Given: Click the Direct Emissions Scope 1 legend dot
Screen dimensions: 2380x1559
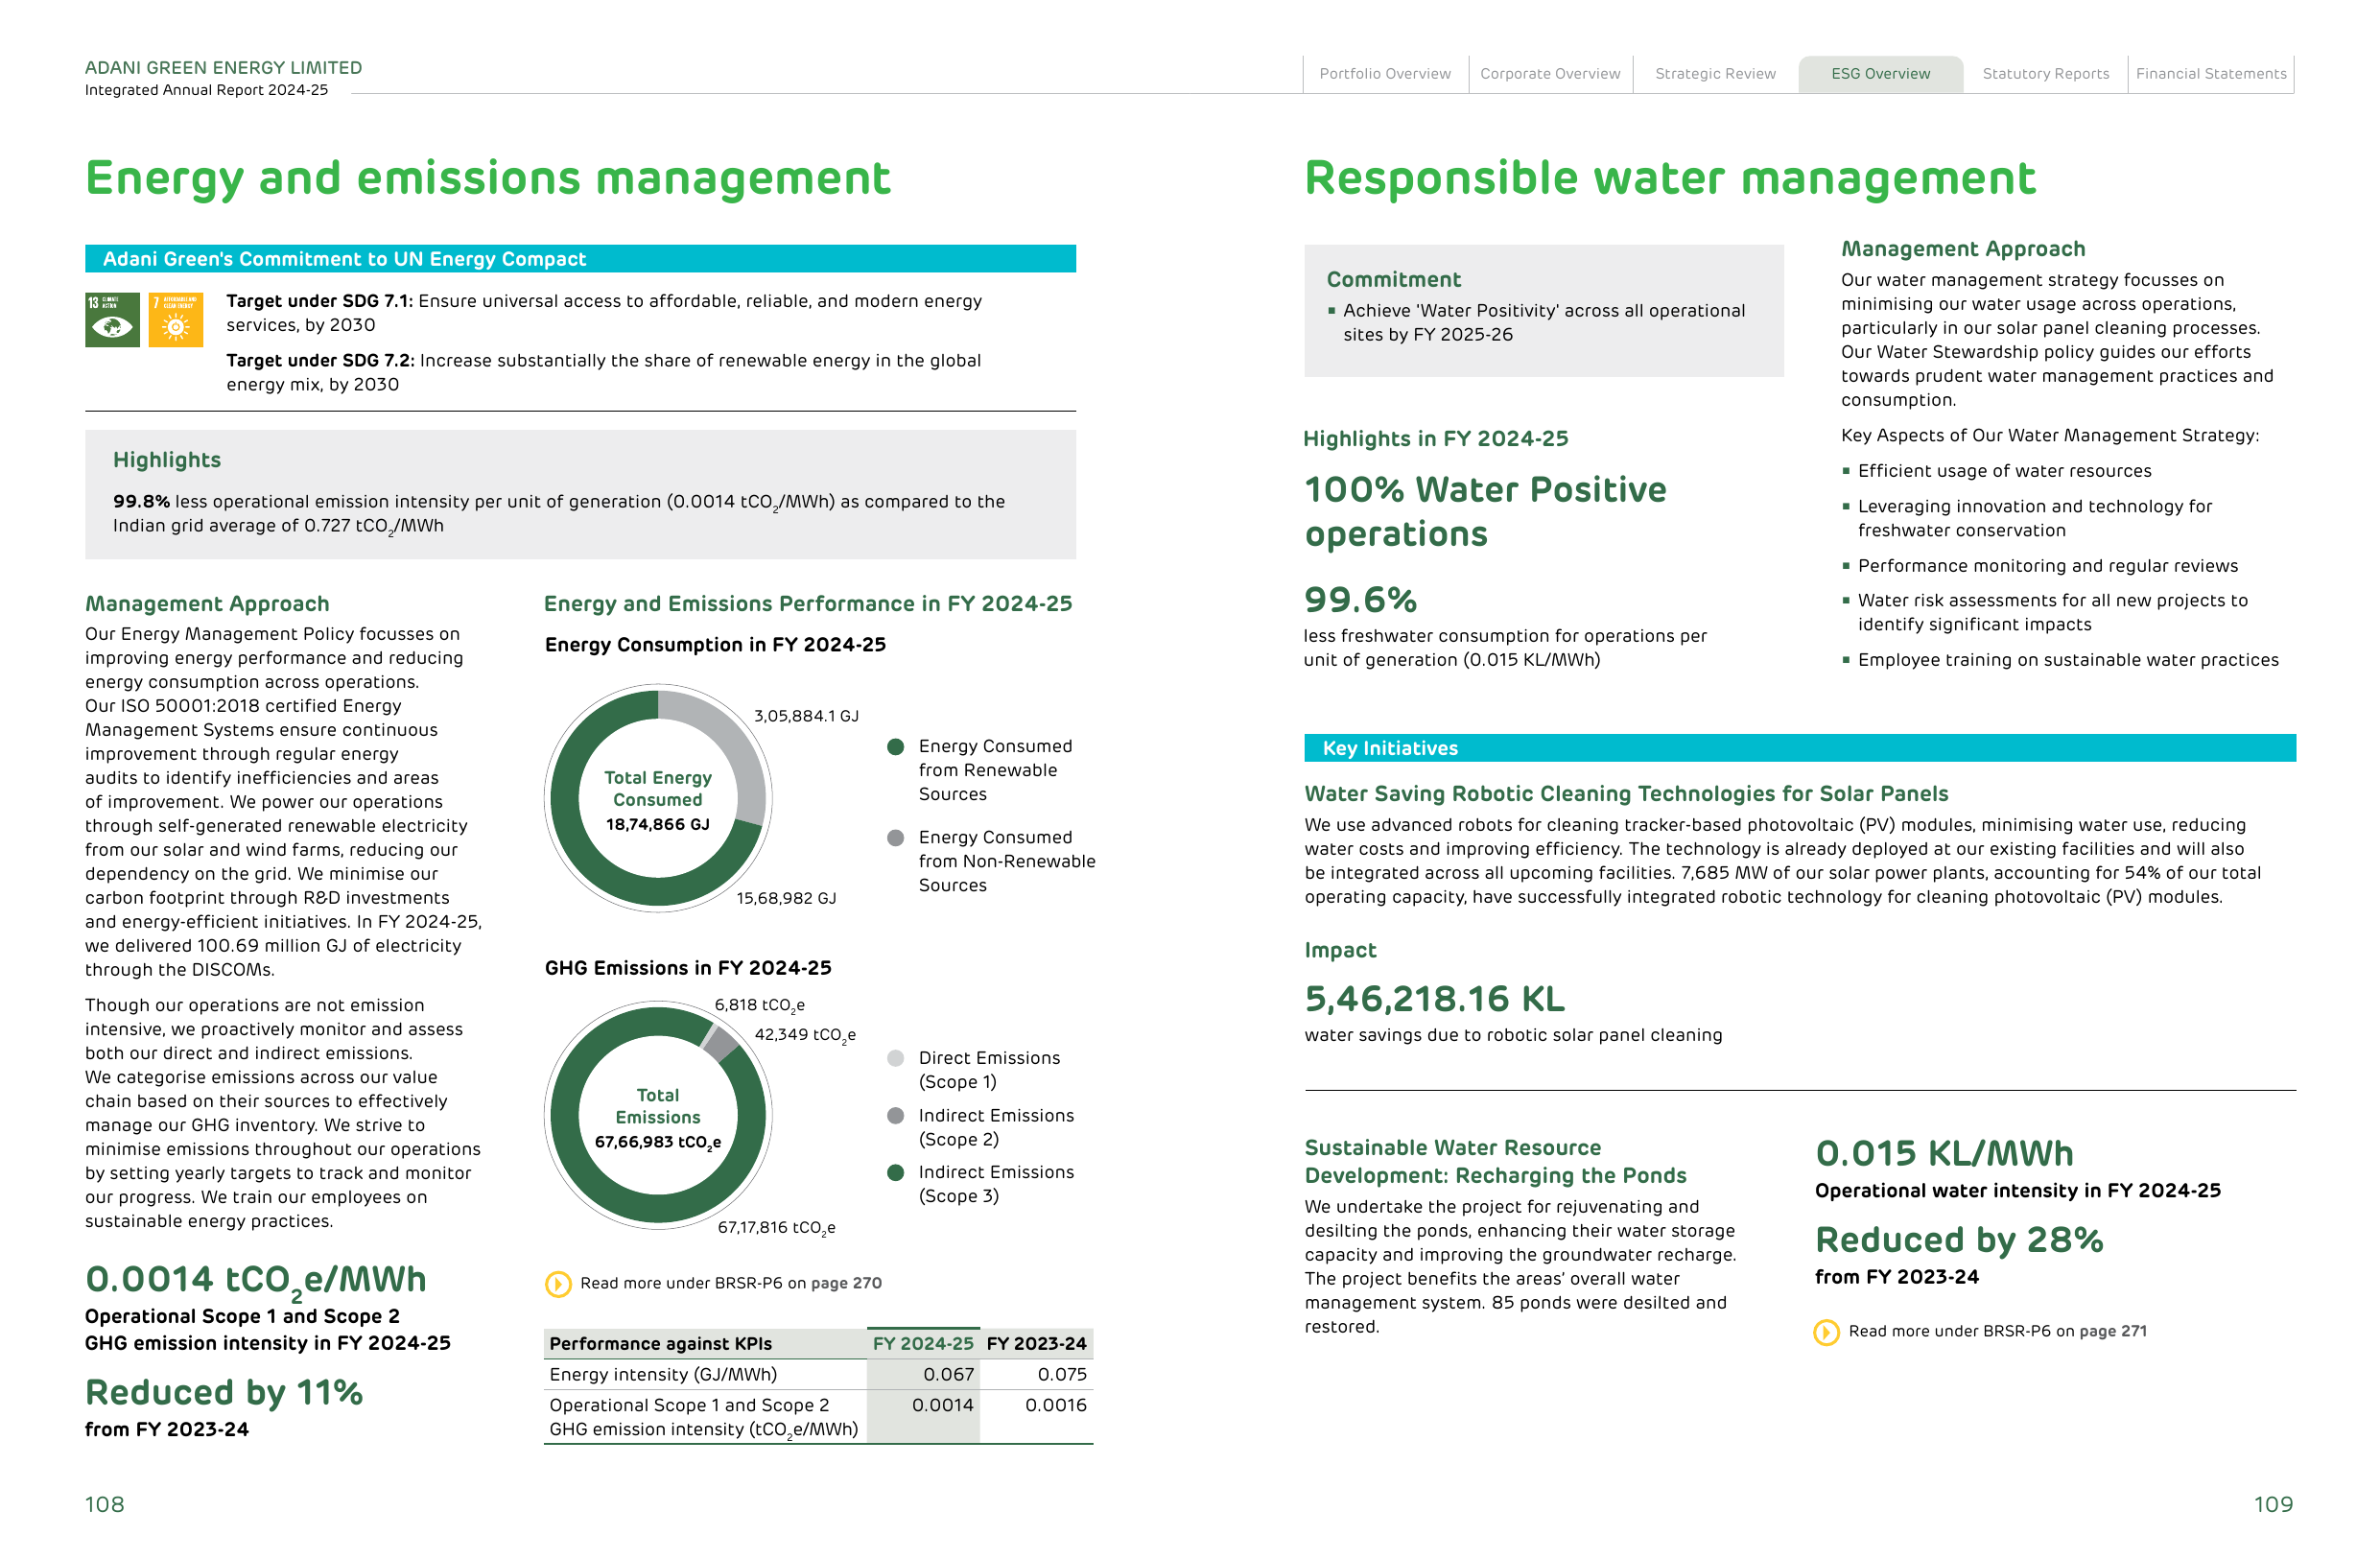Looking at the screenshot, I should tap(896, 1058).
